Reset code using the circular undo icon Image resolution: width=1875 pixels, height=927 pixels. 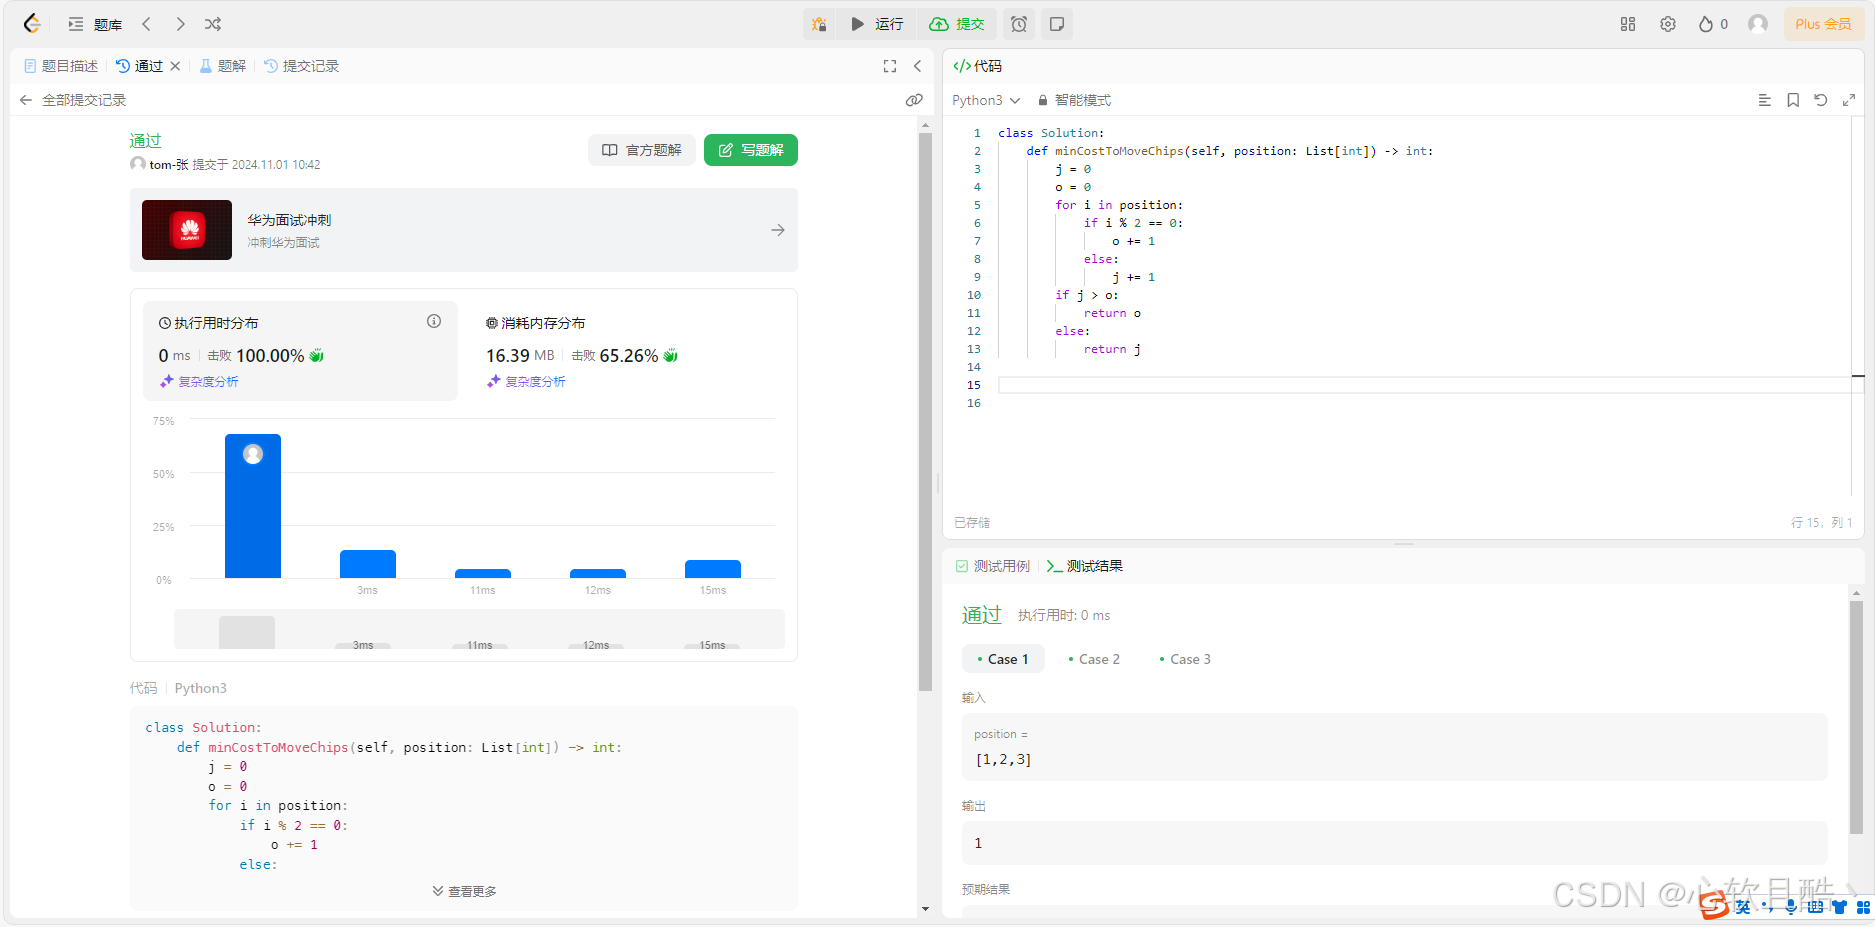(1820, 100)
